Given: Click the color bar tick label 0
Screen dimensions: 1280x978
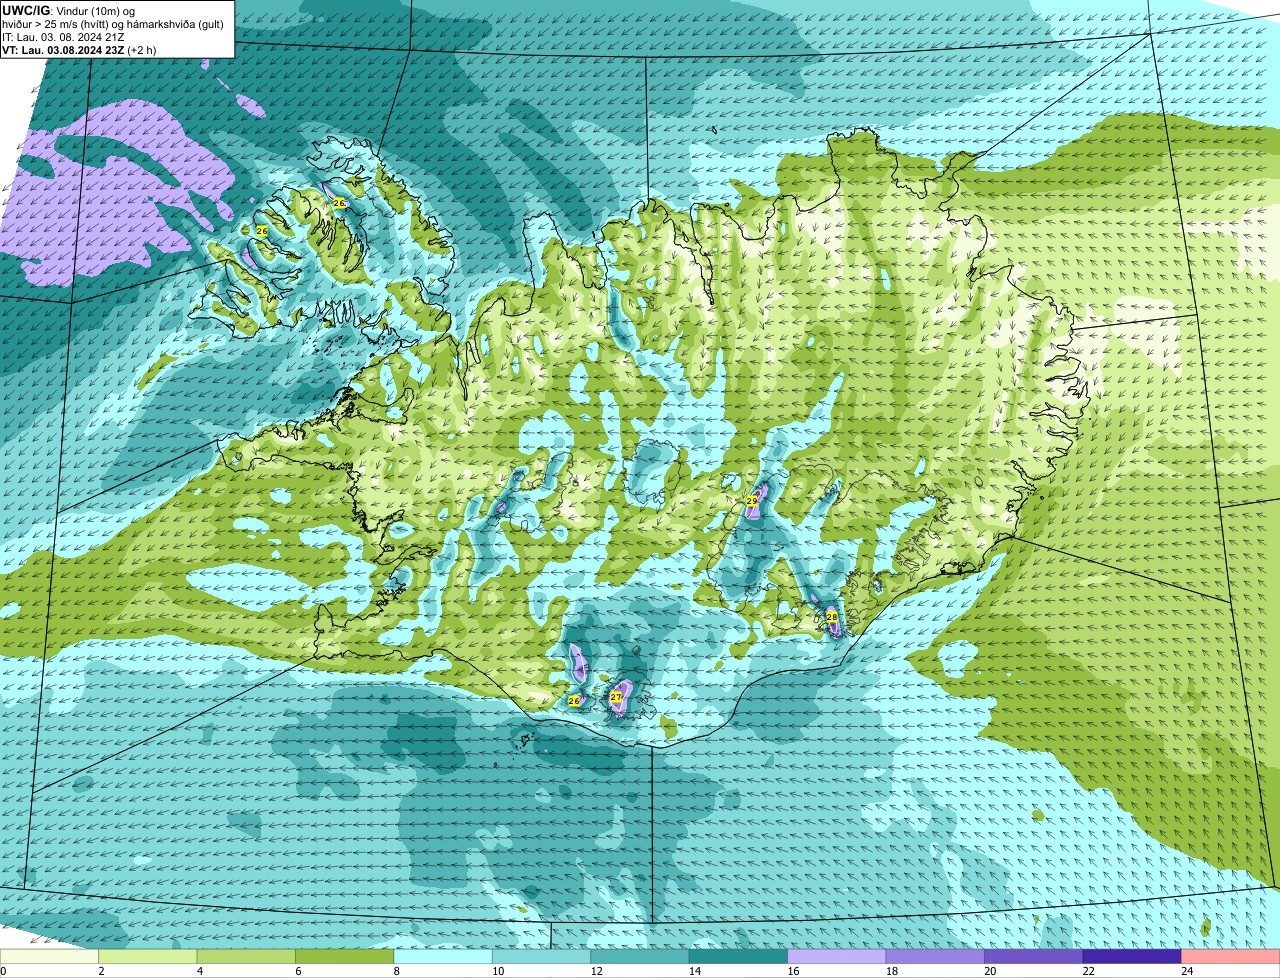Looking at the screenshot, I should coord(3,971).
